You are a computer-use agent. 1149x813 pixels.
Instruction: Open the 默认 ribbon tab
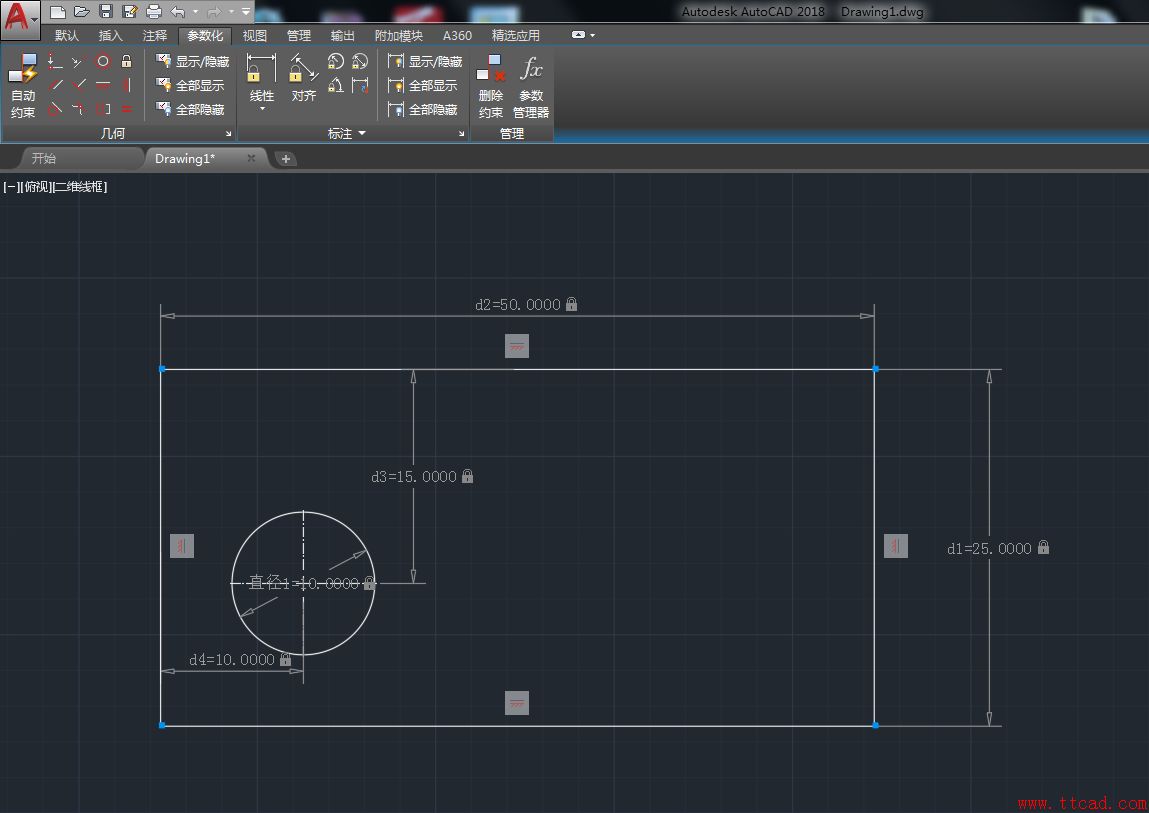[x=66, y=35]
